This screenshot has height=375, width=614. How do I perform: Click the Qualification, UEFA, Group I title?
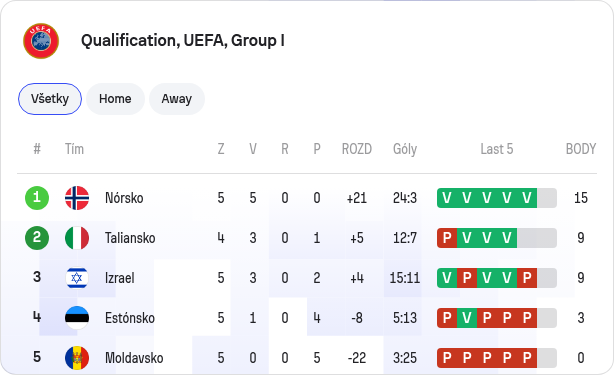point(183,41)
